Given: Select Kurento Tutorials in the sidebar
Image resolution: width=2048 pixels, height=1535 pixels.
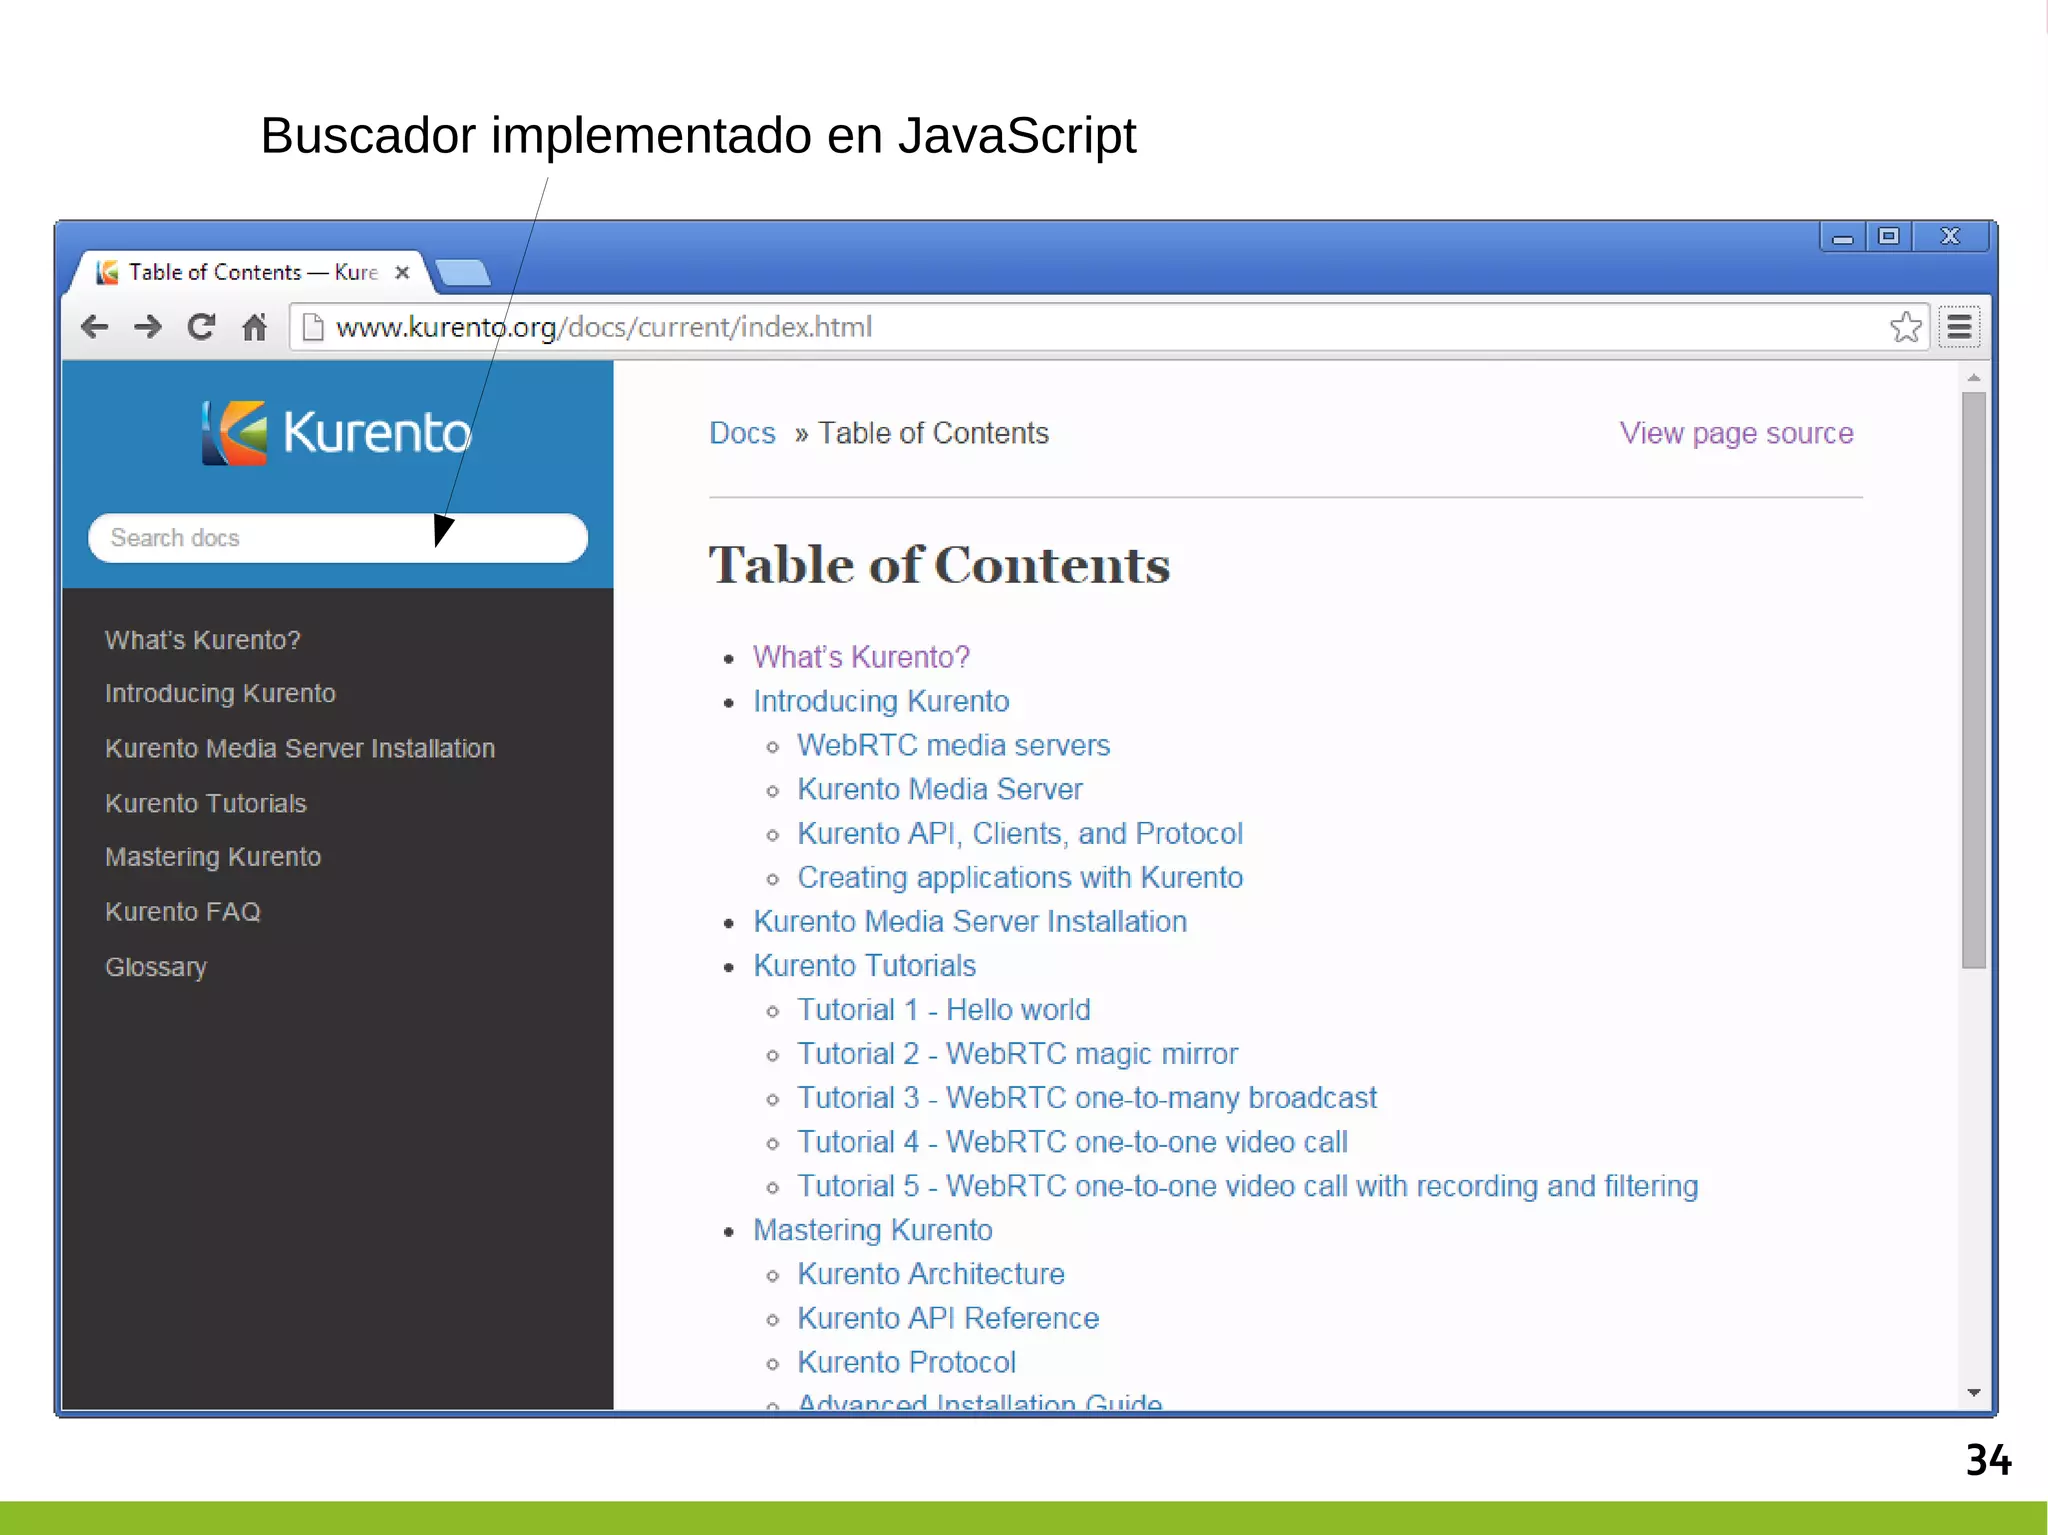Looking at the screenshot, I should (206, 804).
